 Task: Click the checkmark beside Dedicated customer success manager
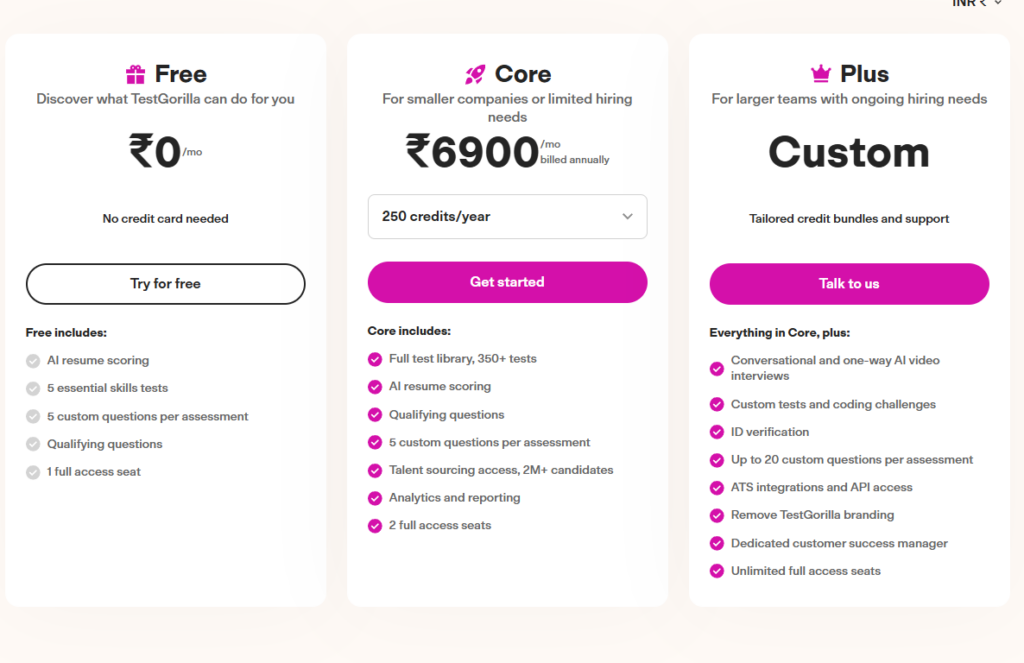pos(716,543)
